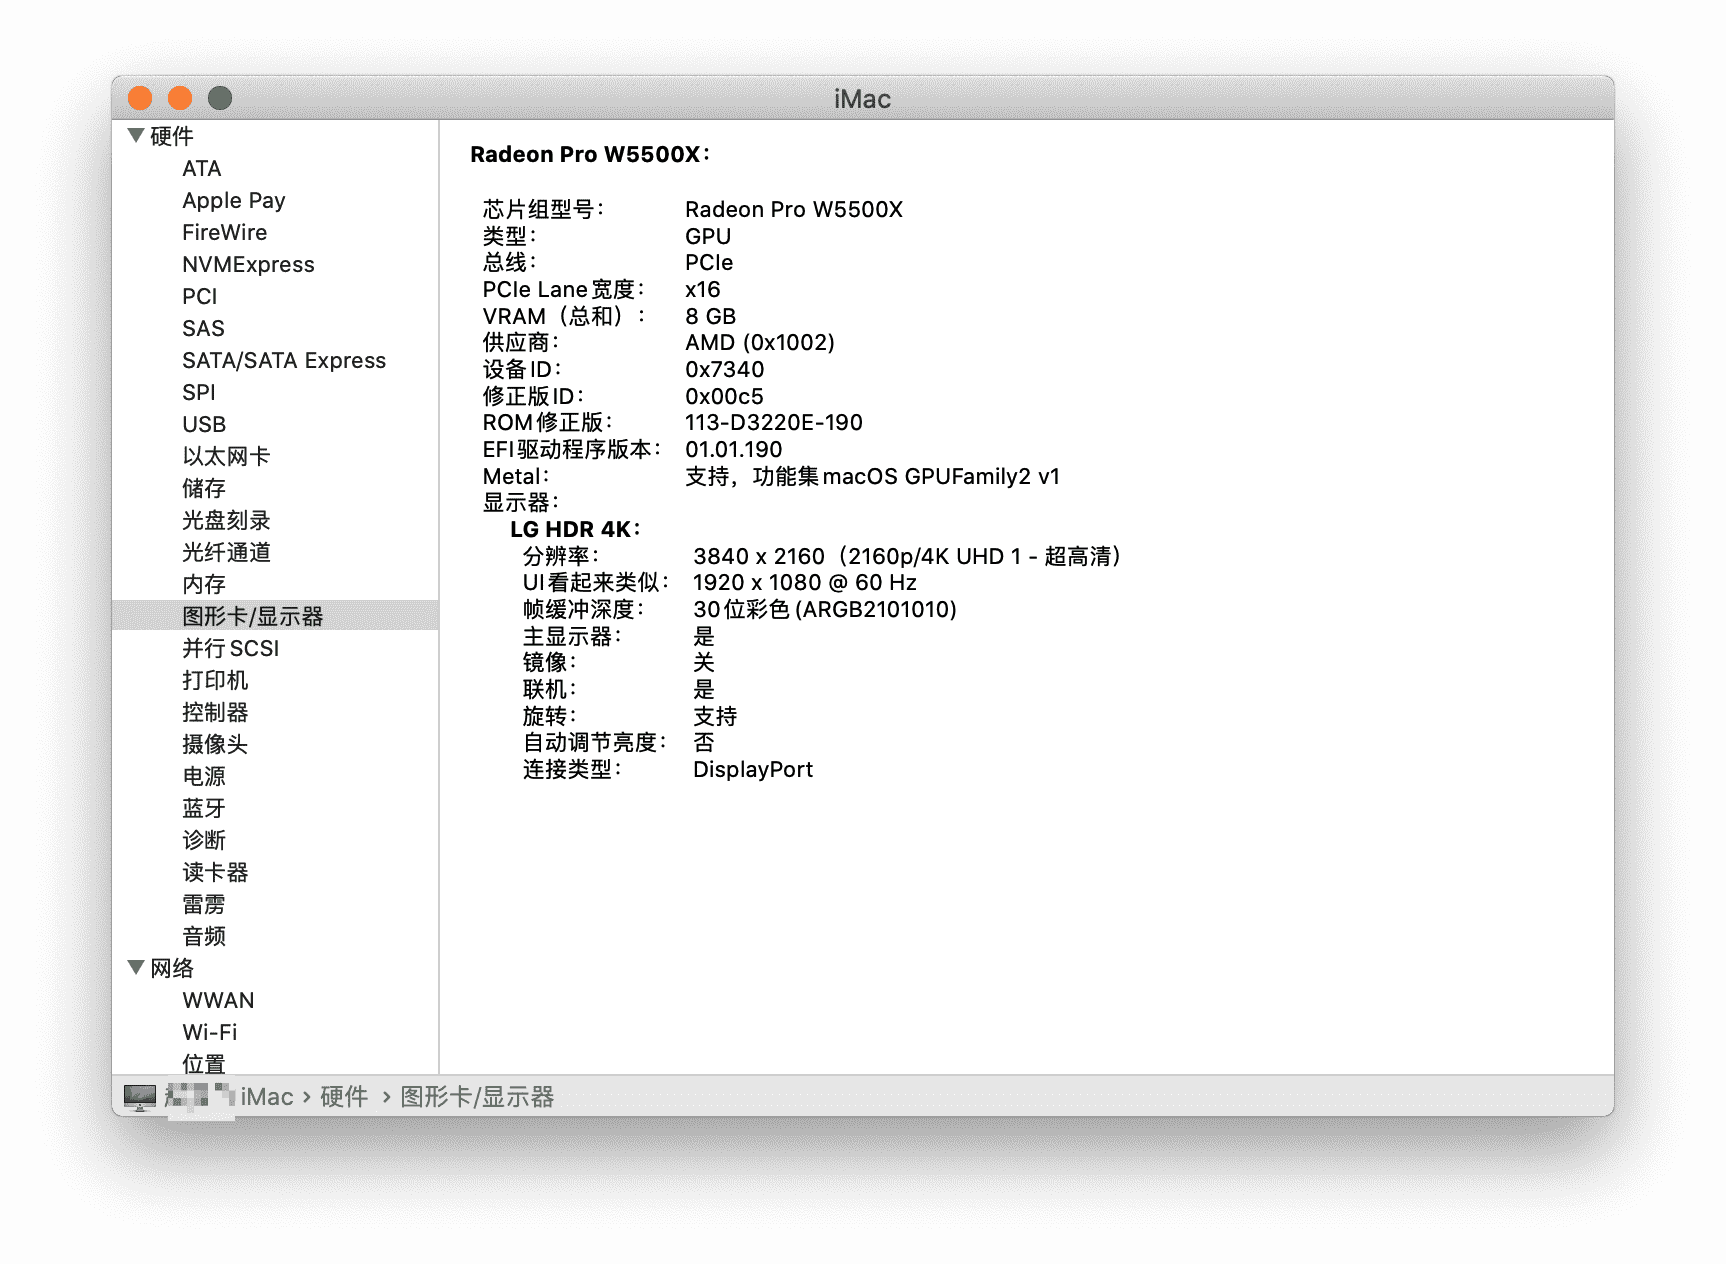Click the iMac window title
This screenshot has height=1264, width=1726.
(x=862, y=99)
